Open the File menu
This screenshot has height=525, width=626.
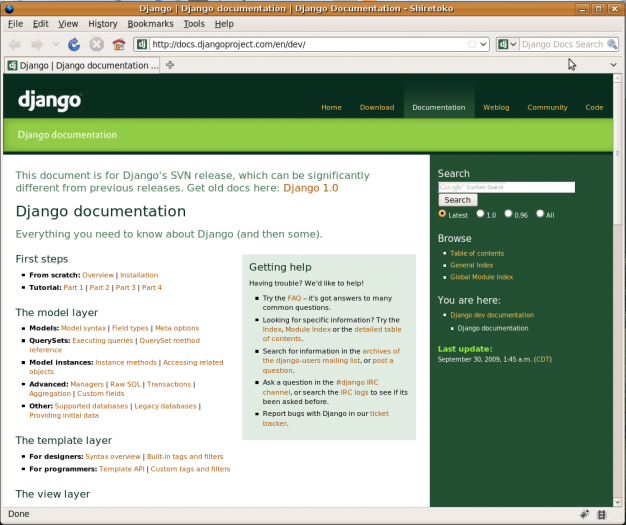(x=15, y=24)
